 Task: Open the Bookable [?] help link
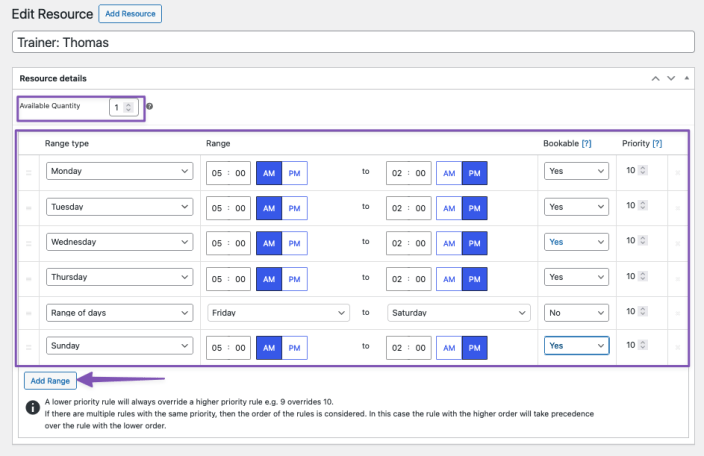coord(586,144)
